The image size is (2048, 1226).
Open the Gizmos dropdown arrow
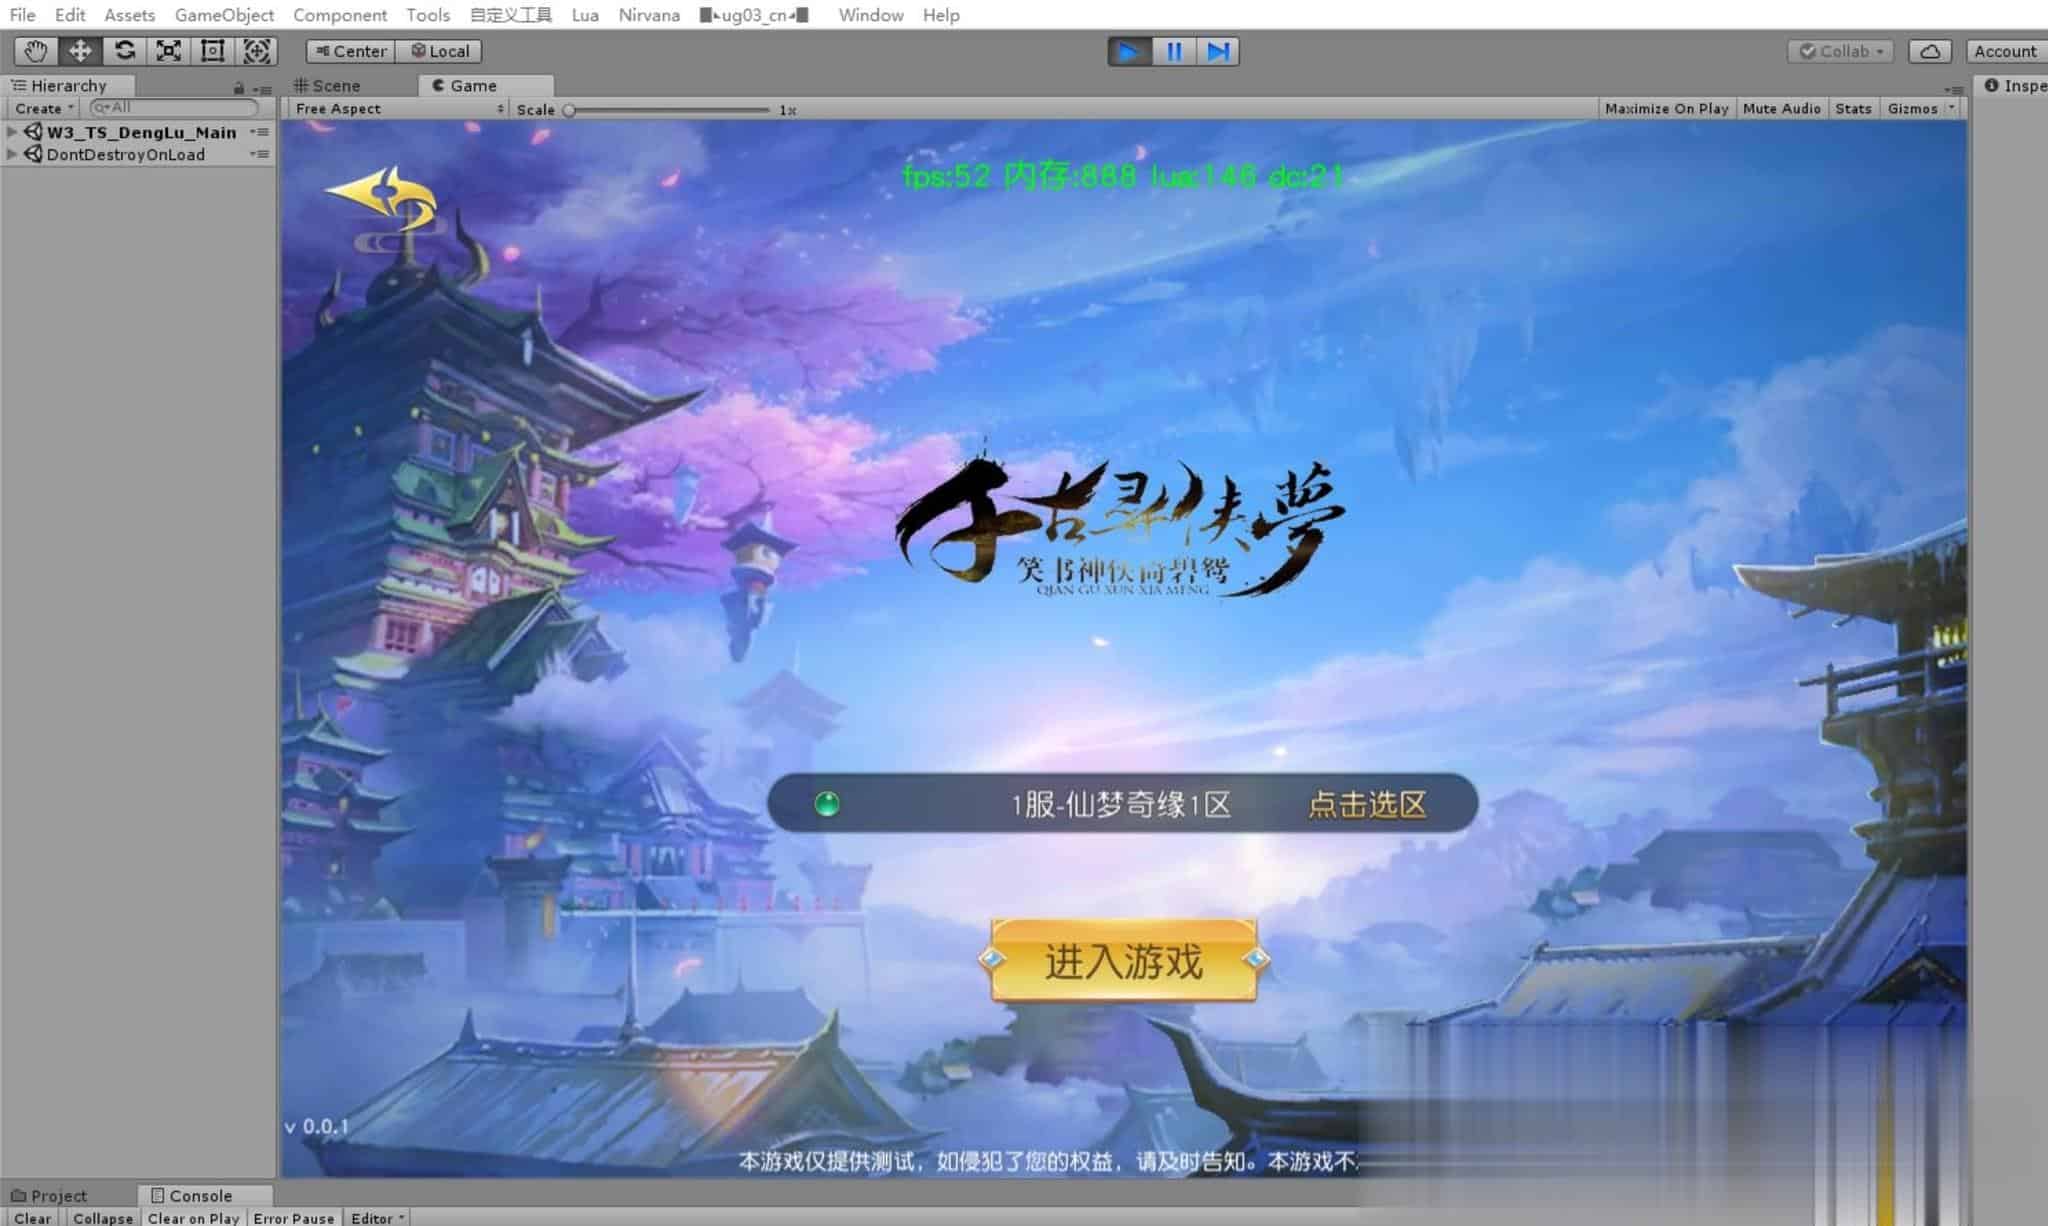[x=1951, y=108]
